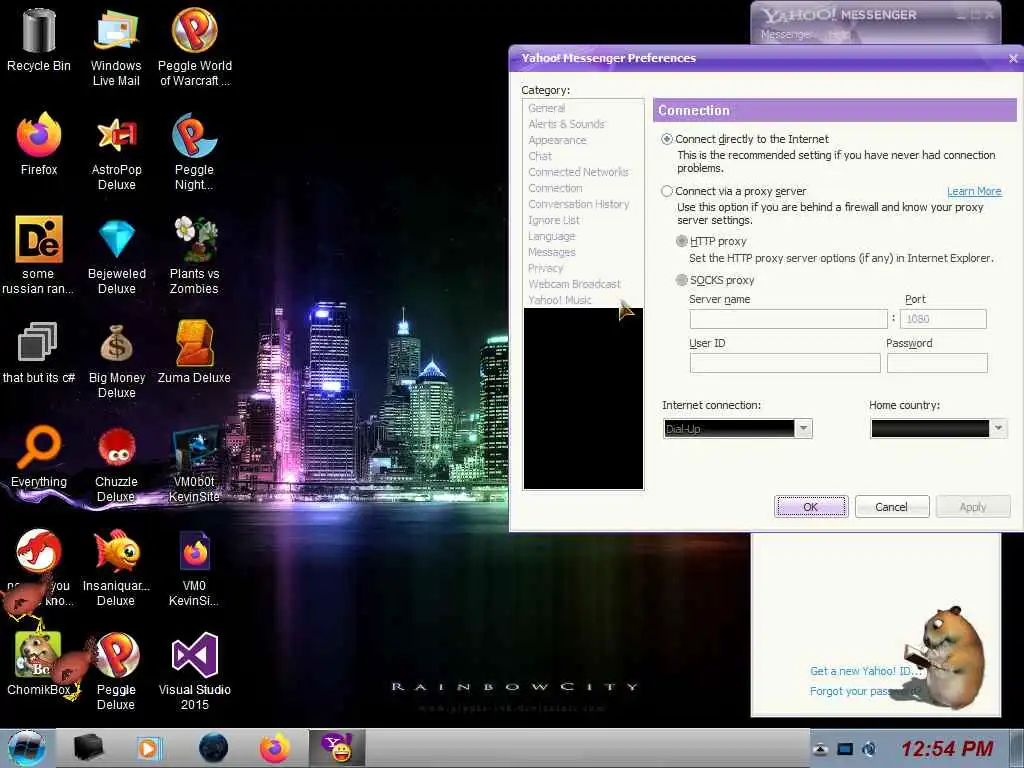Open VM0b0t KevinSite desktop icon

[194, 464]
